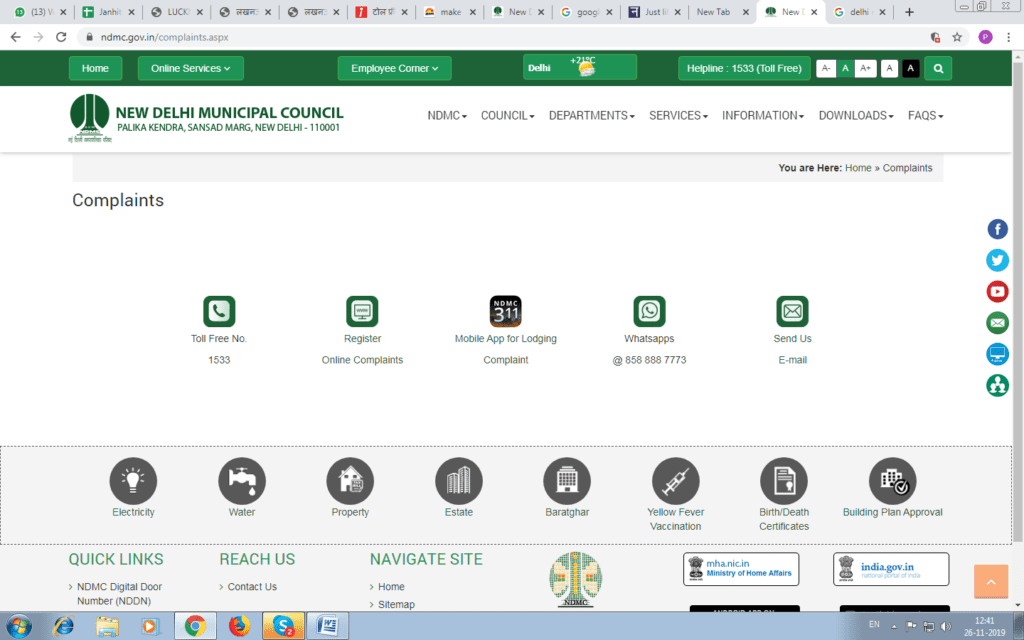Open the Whatsapps complaint icon

(x=649, y=311)
